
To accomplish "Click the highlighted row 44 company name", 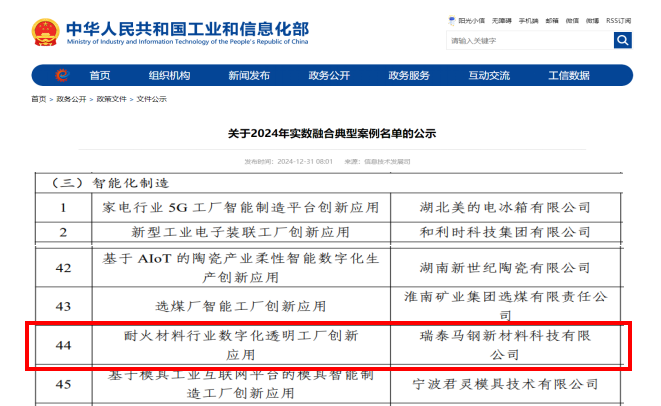I will (x=504, y=345).
